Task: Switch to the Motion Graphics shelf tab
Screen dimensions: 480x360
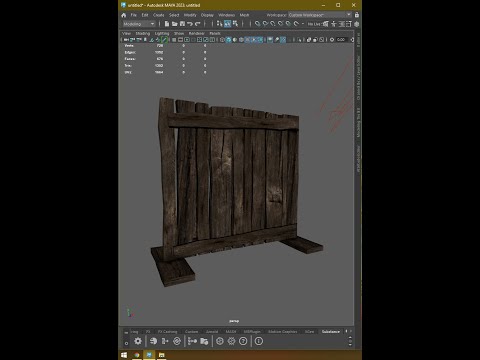Action: pyautogui.click(x=283, y=331)
